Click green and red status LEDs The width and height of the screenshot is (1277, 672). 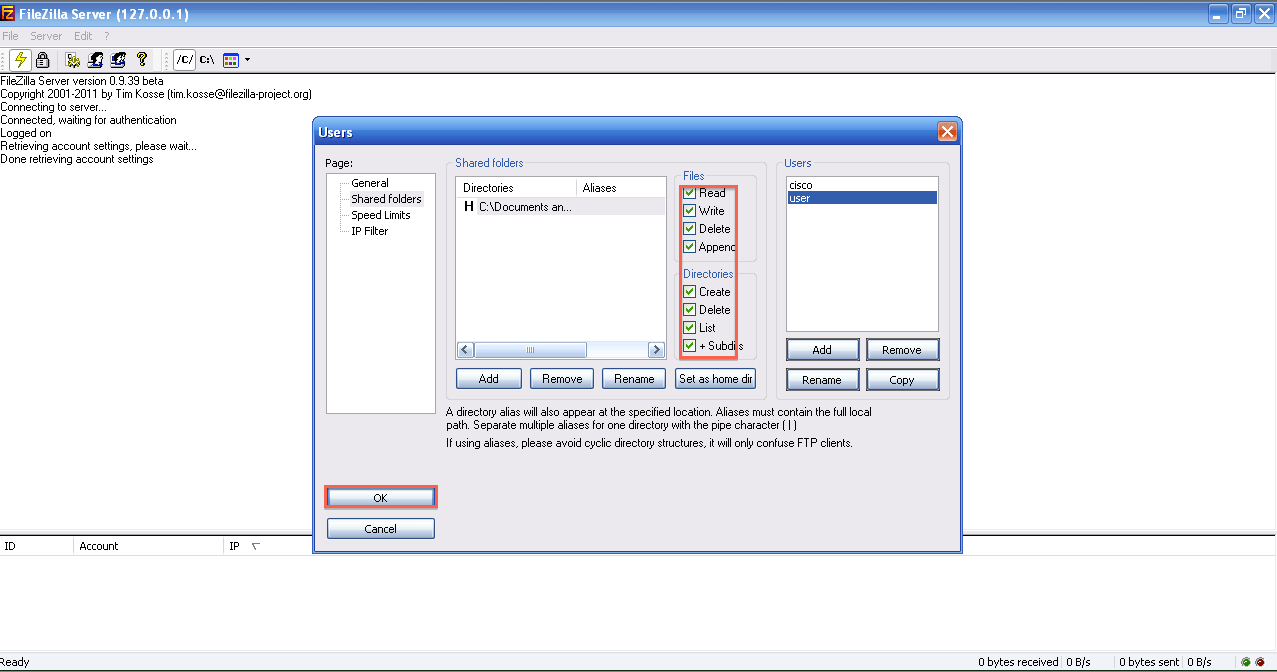(x=1252, y=662)
